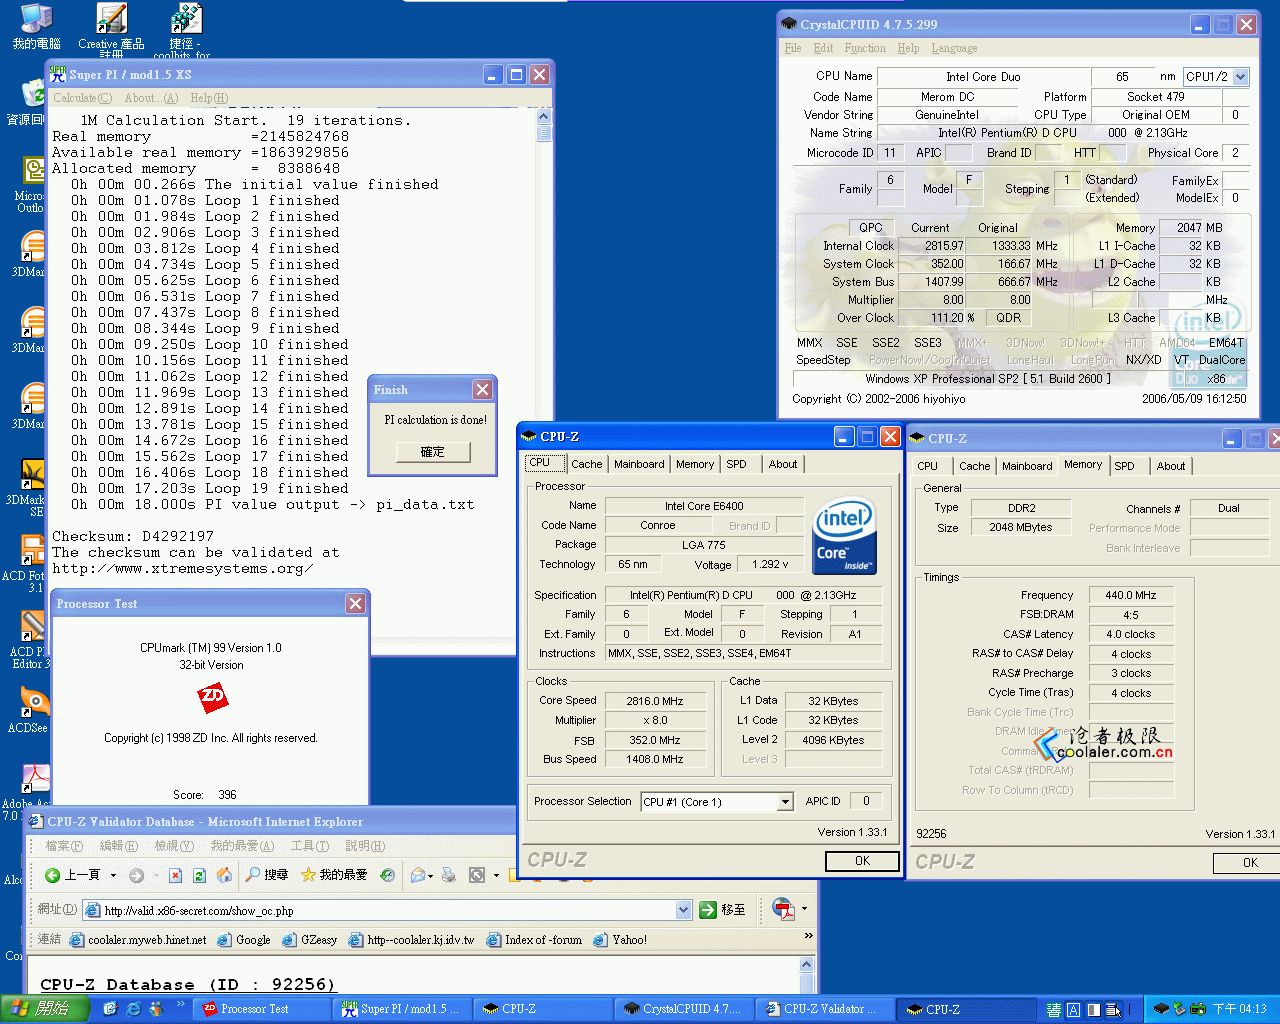1280x1024 pixels.
Task: Switch to the Cache tab in front CPU-Z window
Action: [587, 464]
